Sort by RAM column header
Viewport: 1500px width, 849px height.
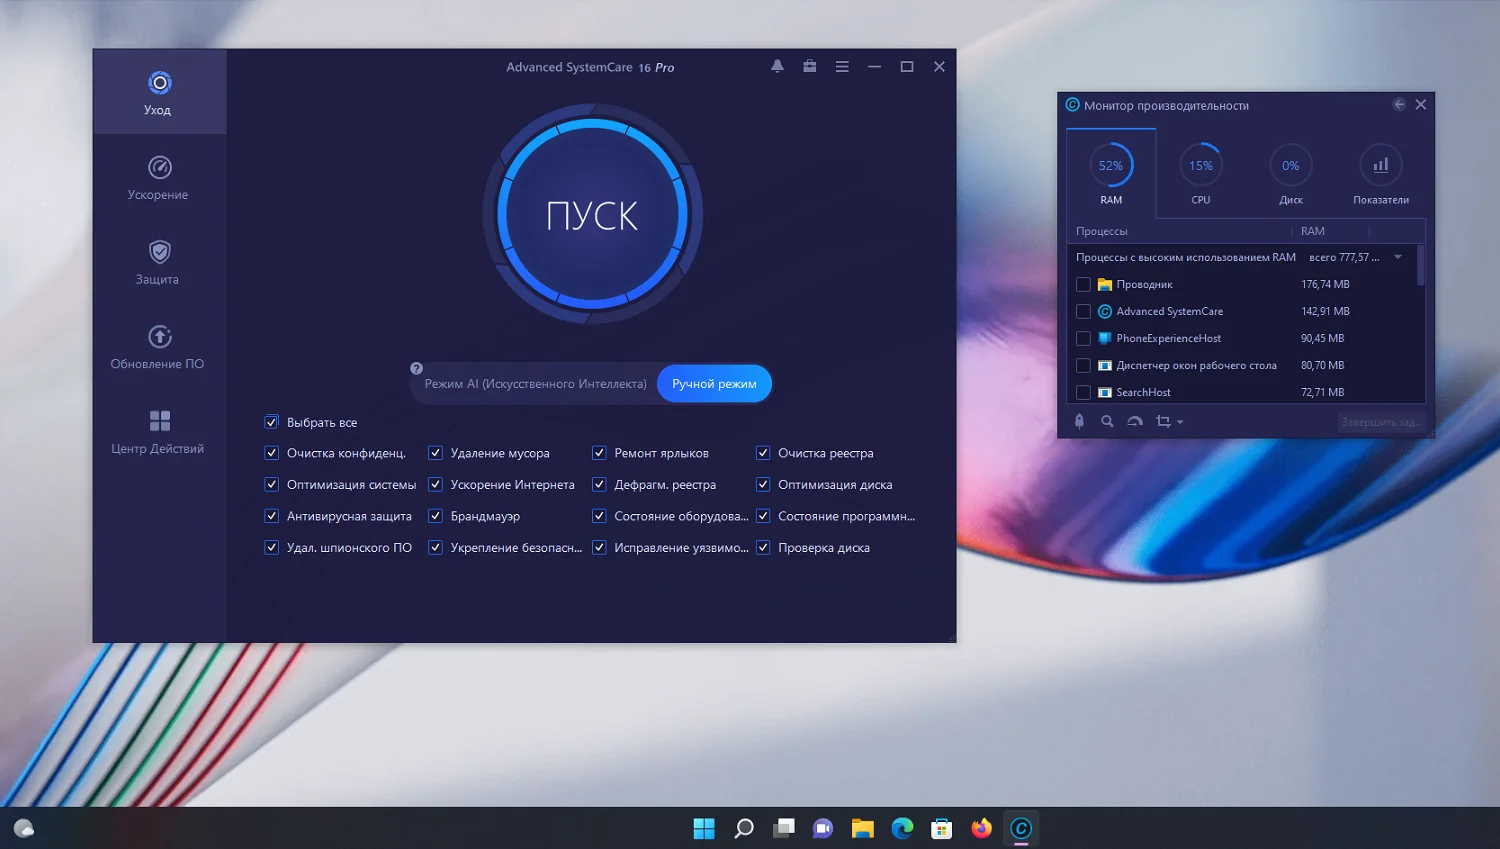point(1313,231)
